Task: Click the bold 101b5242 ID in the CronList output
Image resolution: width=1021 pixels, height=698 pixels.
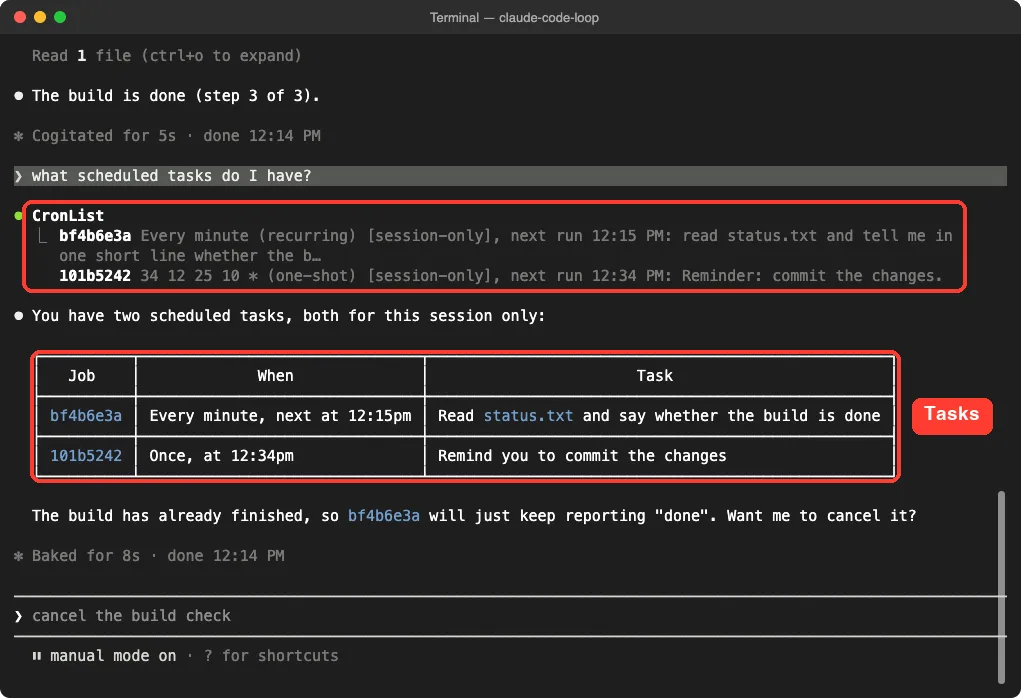Action: point(95,276)
